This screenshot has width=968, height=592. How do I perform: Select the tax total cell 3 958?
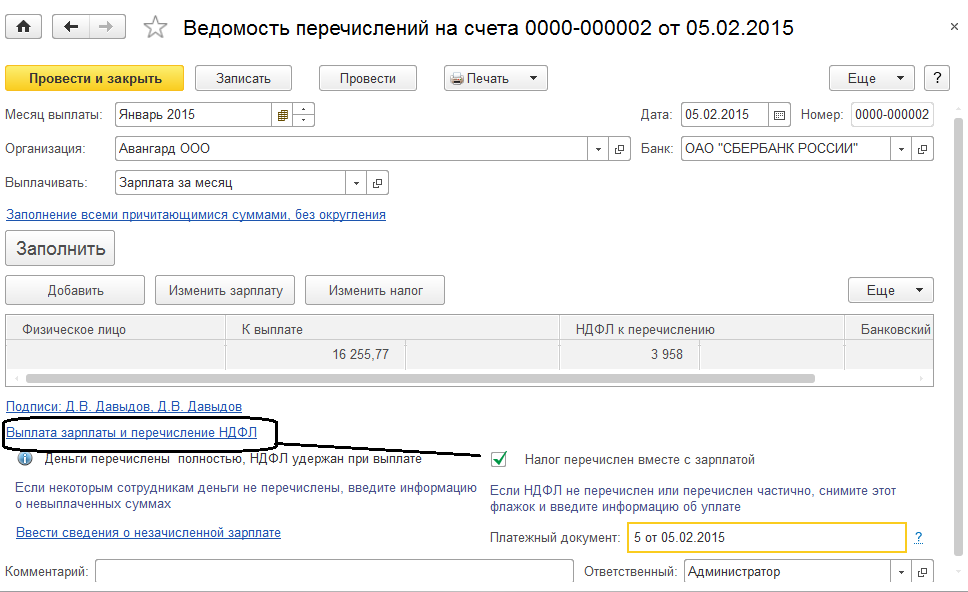630,354
